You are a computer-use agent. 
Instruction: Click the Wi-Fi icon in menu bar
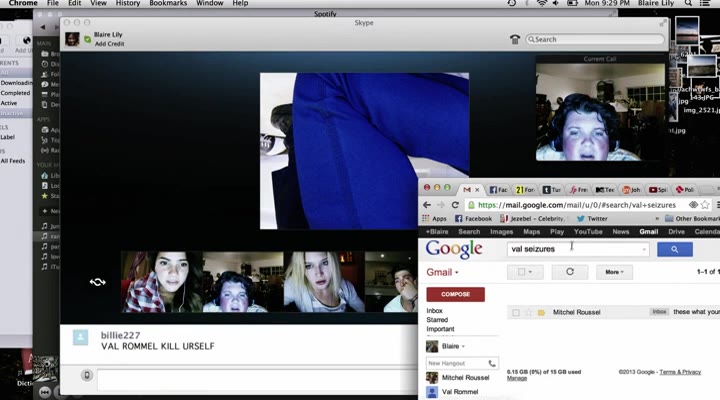click(542, 4)
